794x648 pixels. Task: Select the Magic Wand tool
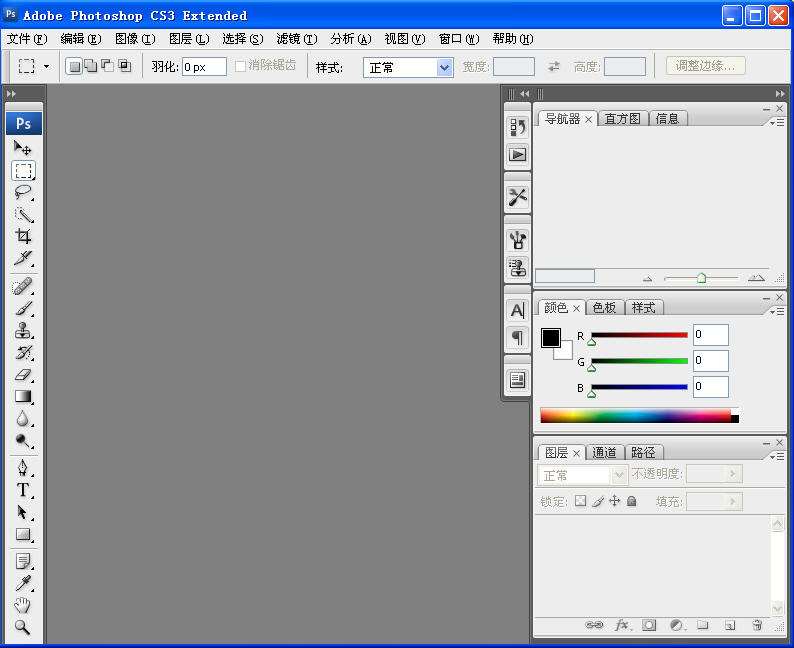pyautogui.click(x=23, y=215)
